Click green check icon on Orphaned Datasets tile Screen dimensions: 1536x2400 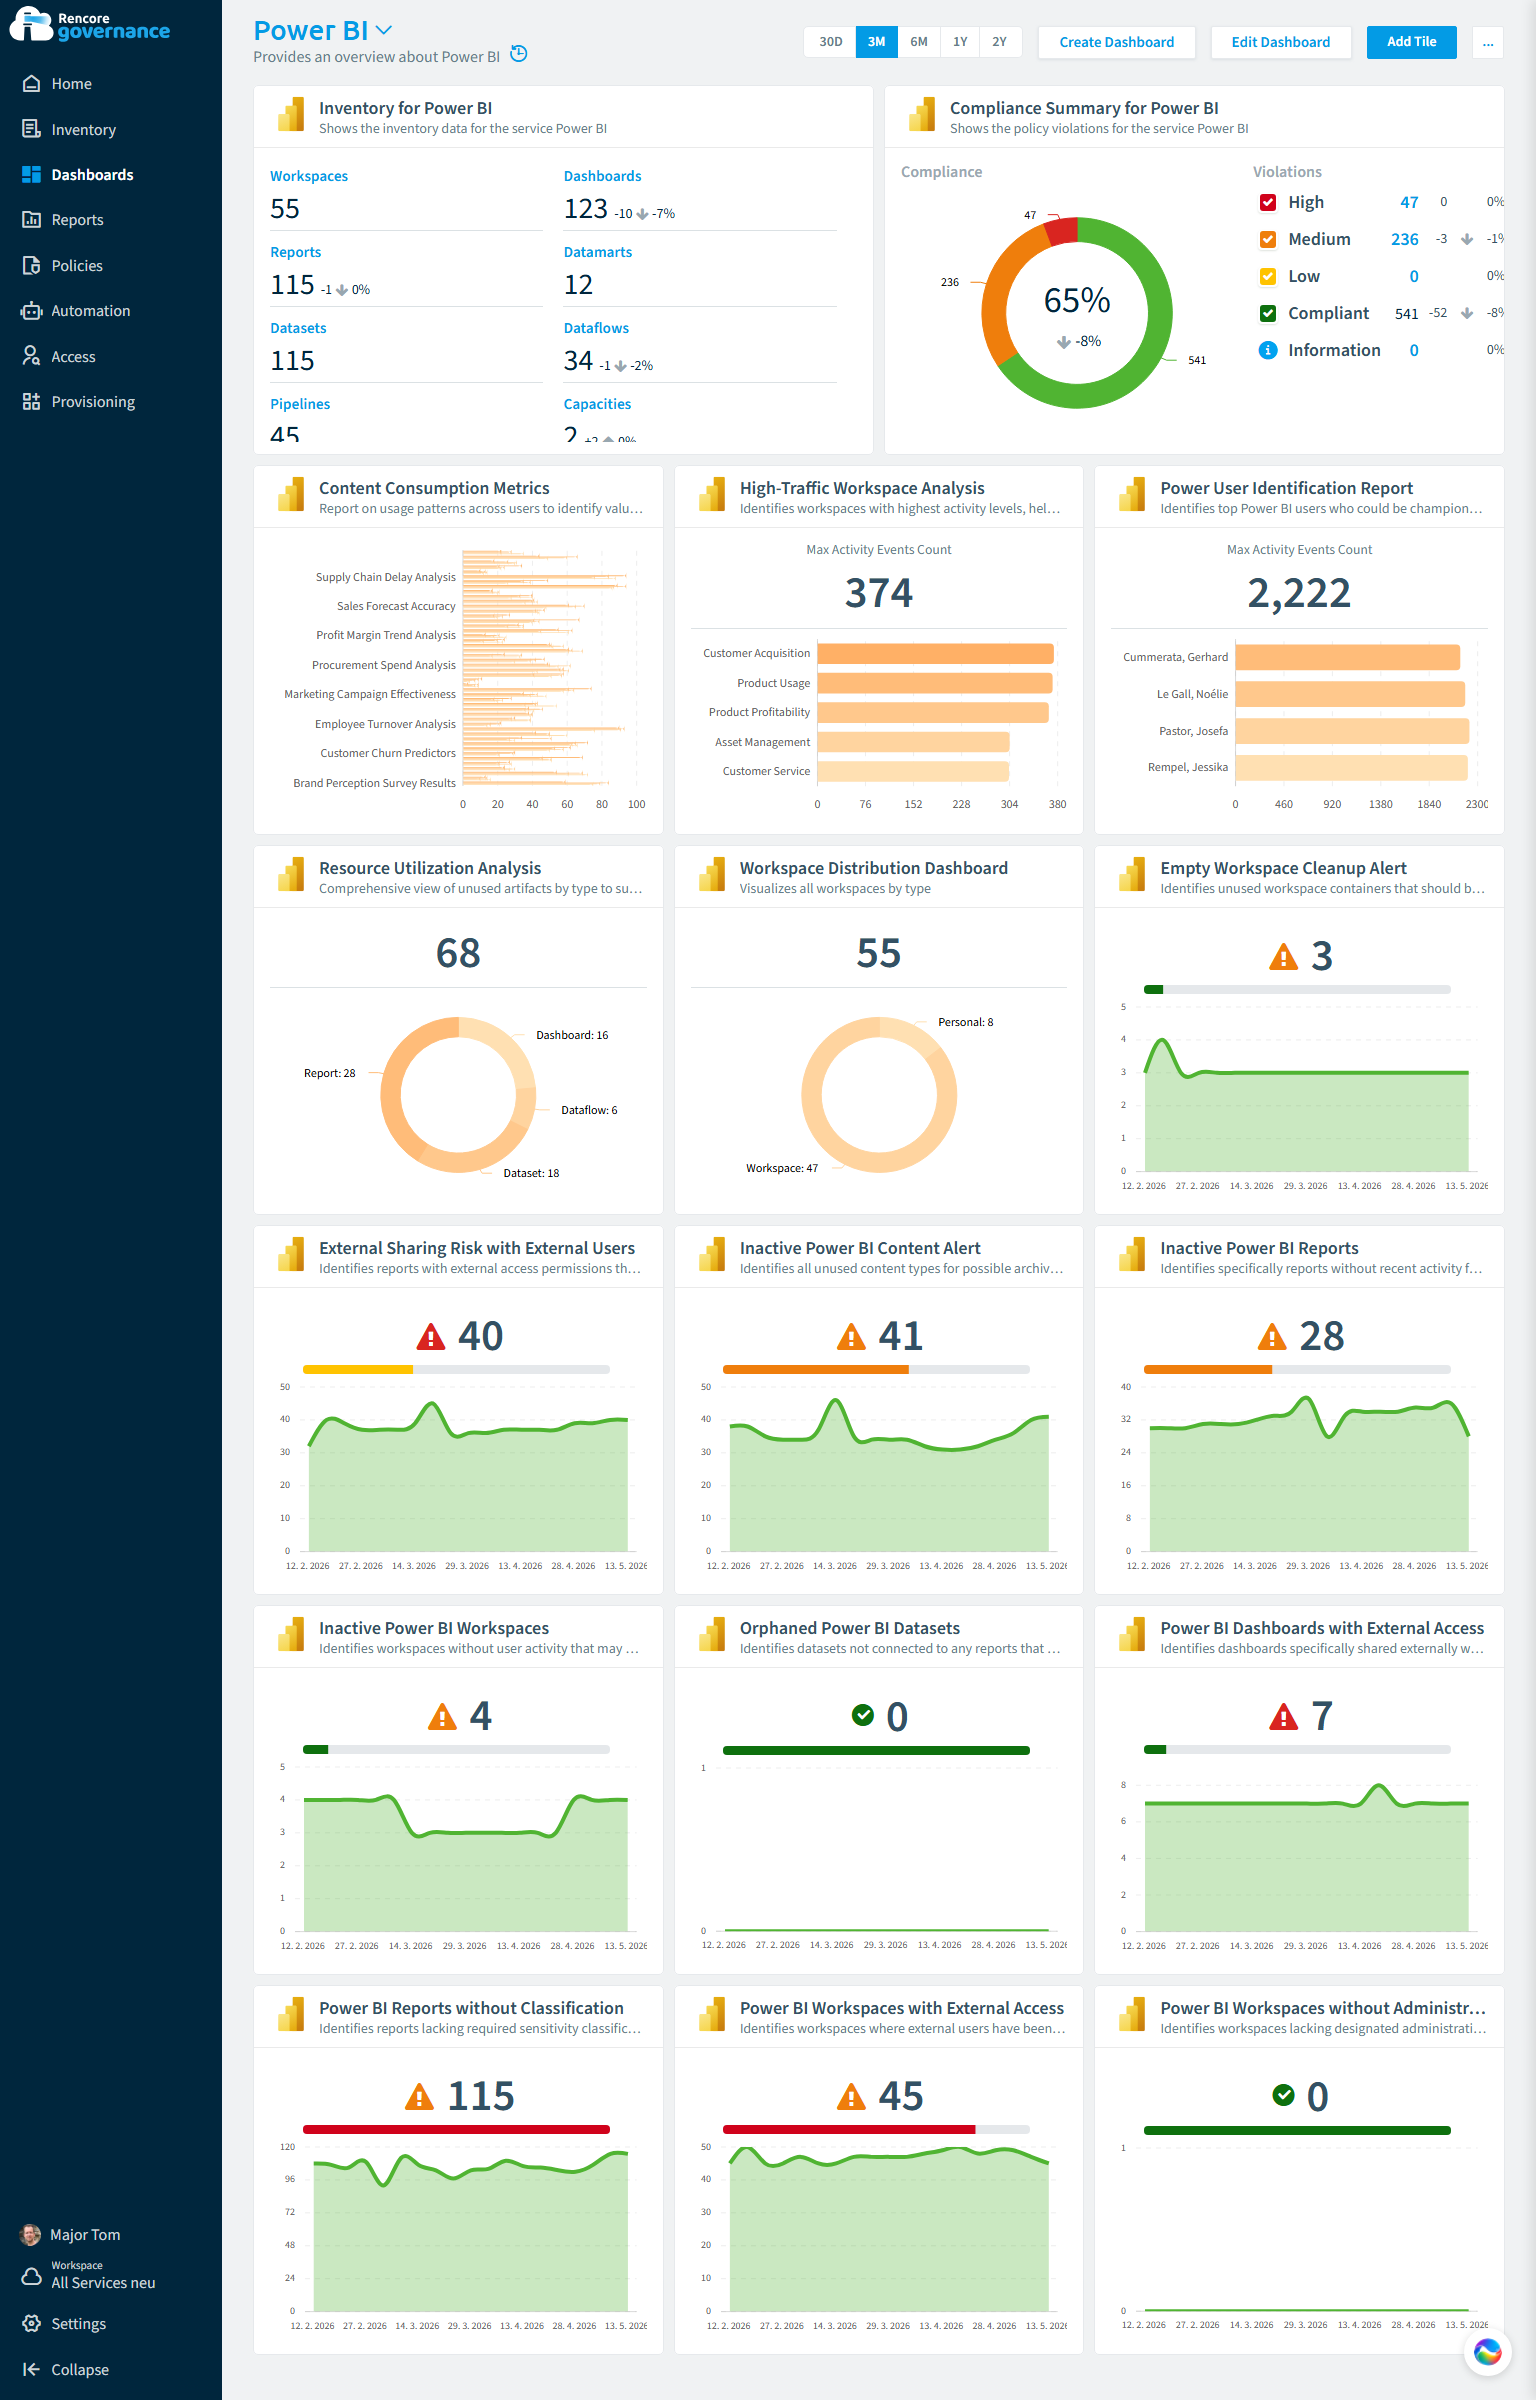click(x=862, y=1715)
